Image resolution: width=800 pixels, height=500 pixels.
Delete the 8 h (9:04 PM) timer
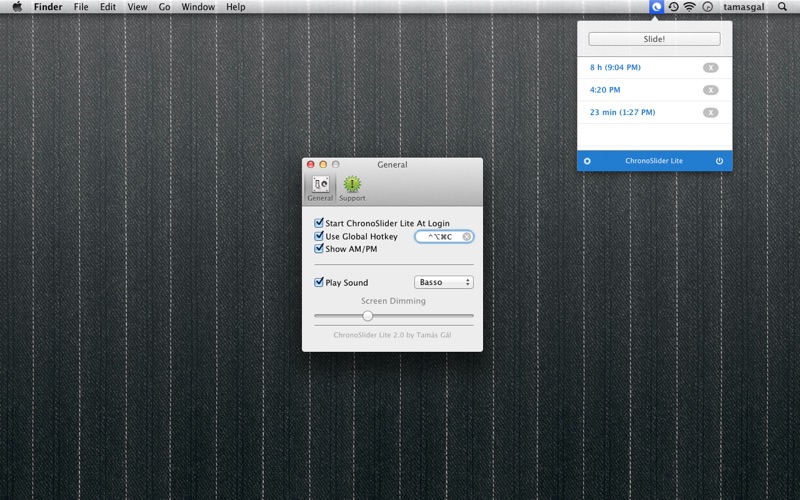[710, 68]
